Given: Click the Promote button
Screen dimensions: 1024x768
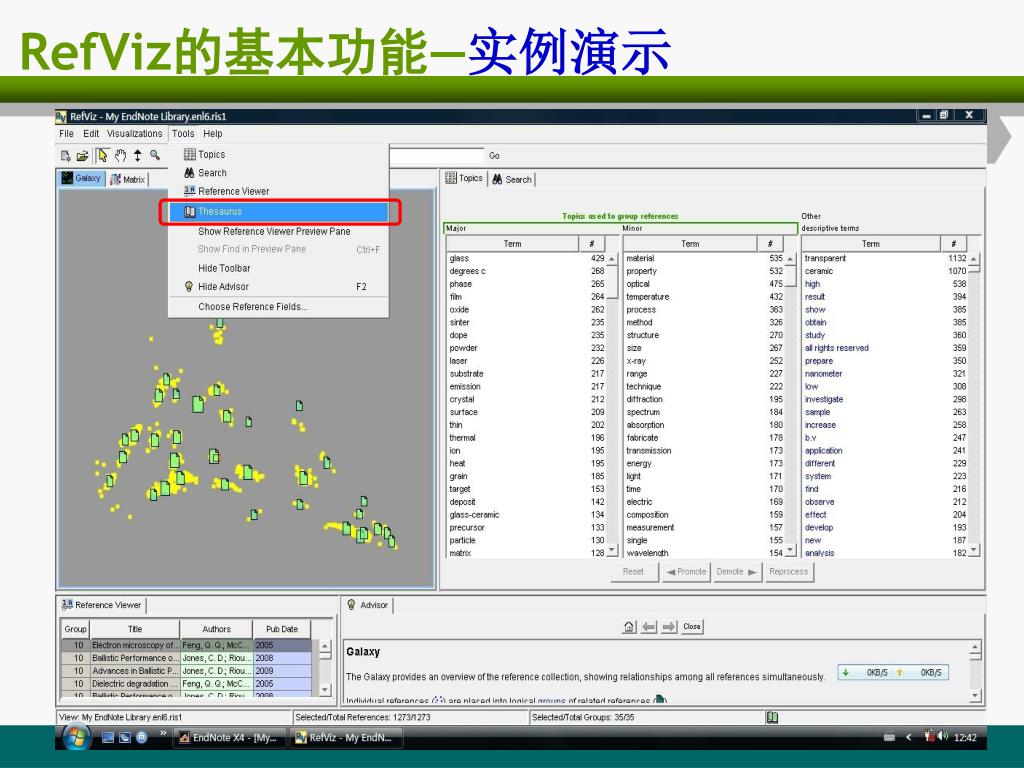Looking at the screenshot, I should (x=686, y=571).
